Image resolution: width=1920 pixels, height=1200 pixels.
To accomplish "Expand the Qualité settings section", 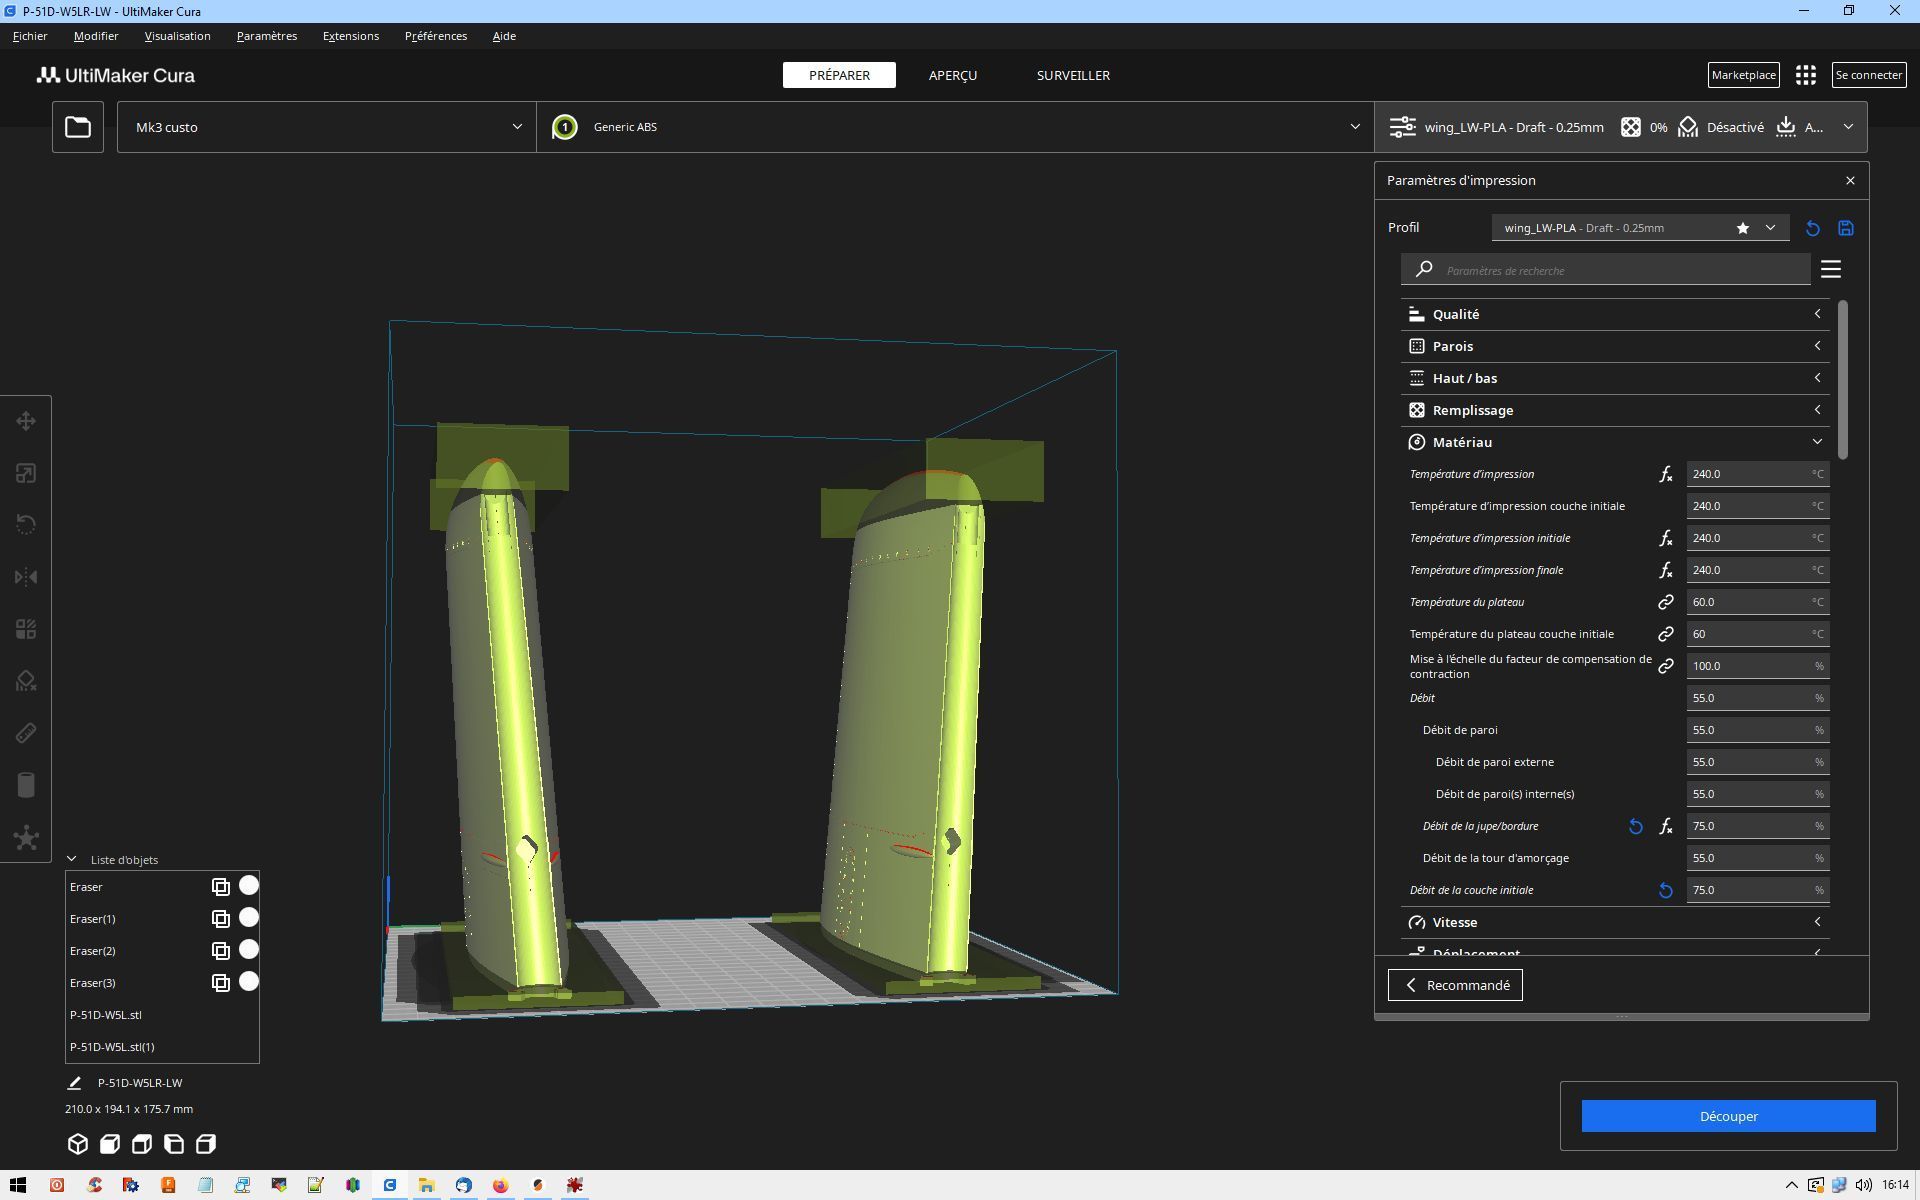I will [1616, 314].
